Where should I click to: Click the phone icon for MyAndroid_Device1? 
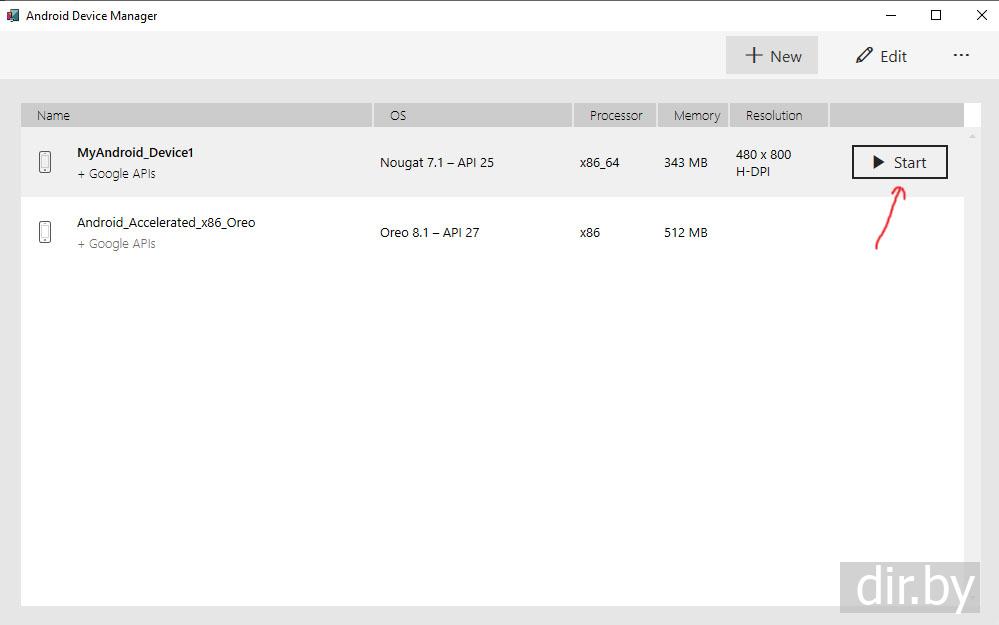pos(45,162)
